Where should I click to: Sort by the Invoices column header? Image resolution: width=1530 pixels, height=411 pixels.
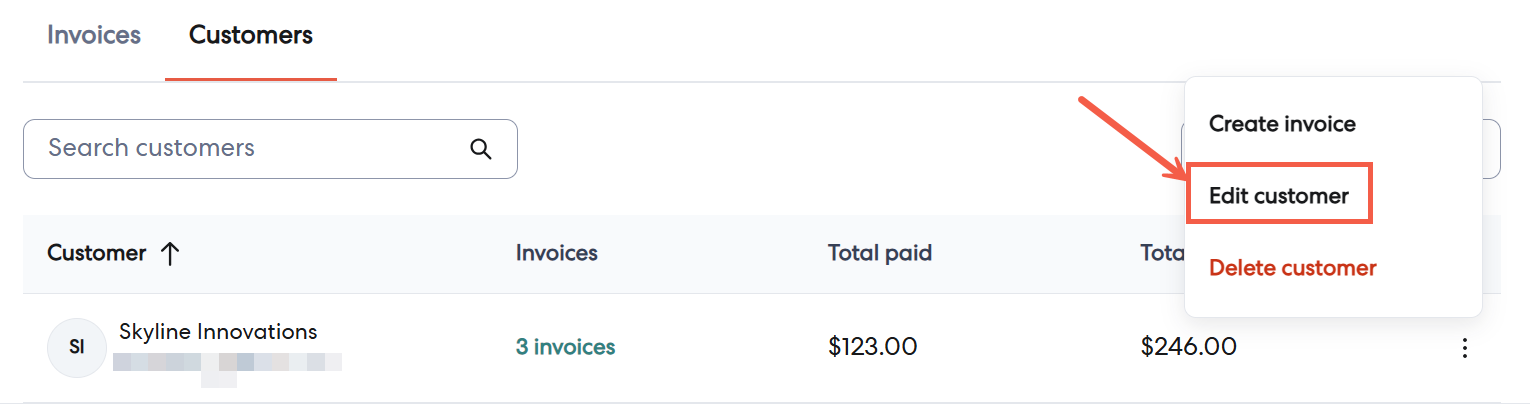(556, 254)
